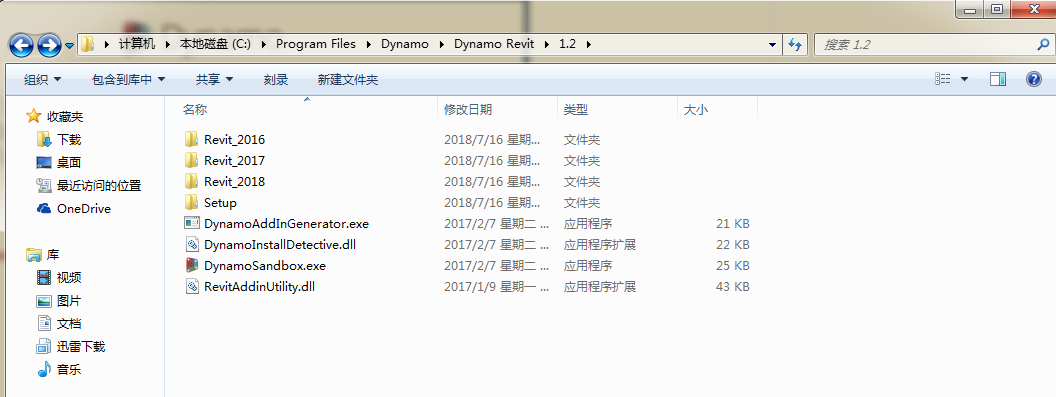
Task: Click the change view icon
Action: [943, 79]
